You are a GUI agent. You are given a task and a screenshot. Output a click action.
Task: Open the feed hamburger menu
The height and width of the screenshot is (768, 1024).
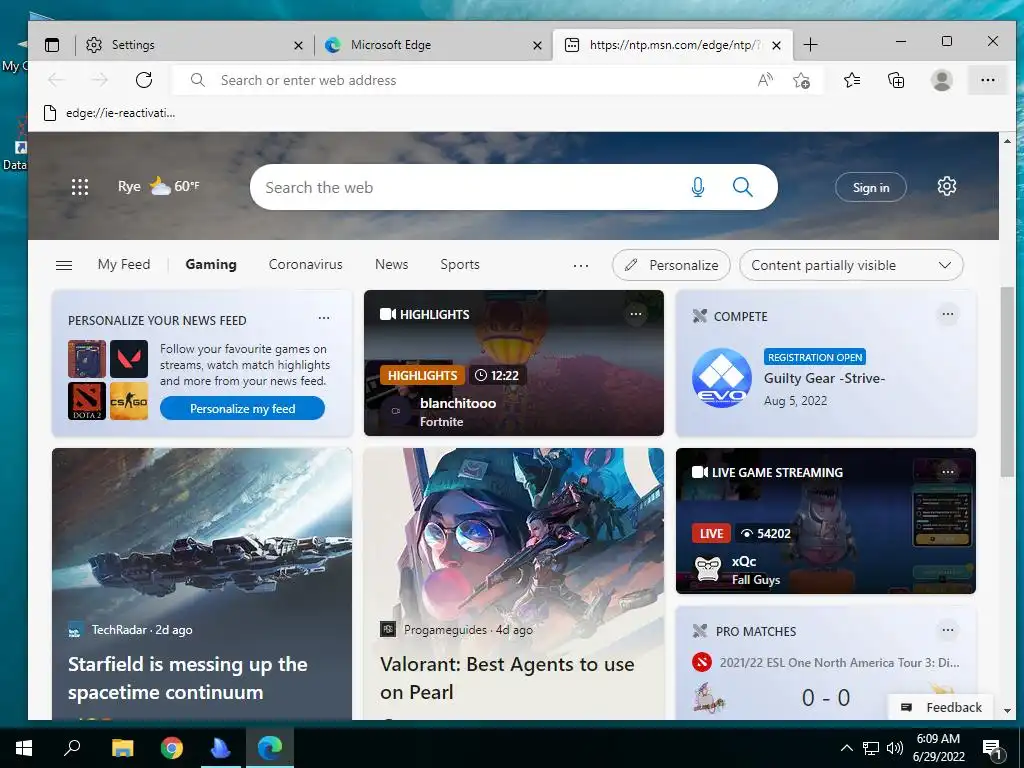pos(64,265)
